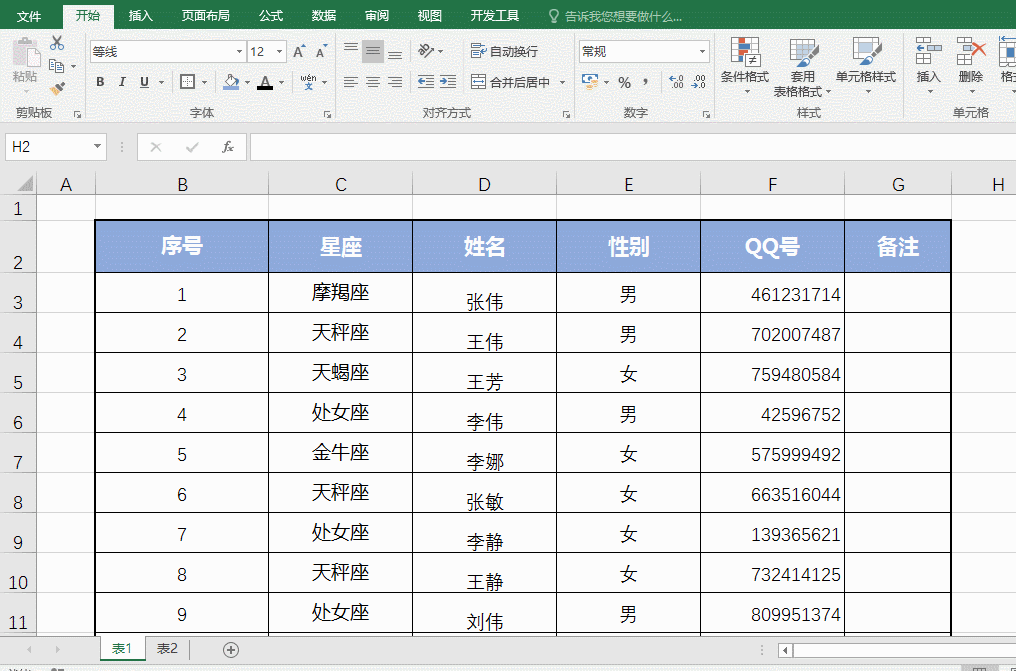
Task: Click the Percent Style icon
Action: (624, 82)
